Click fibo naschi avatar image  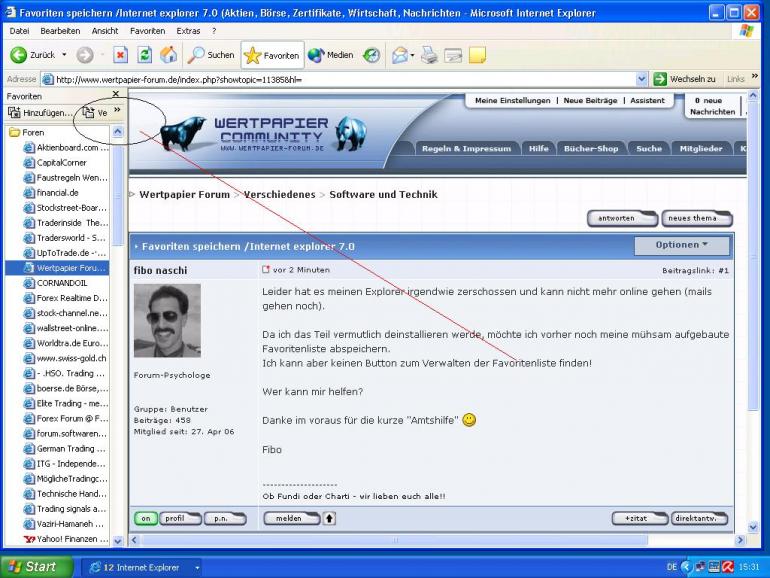167,320
